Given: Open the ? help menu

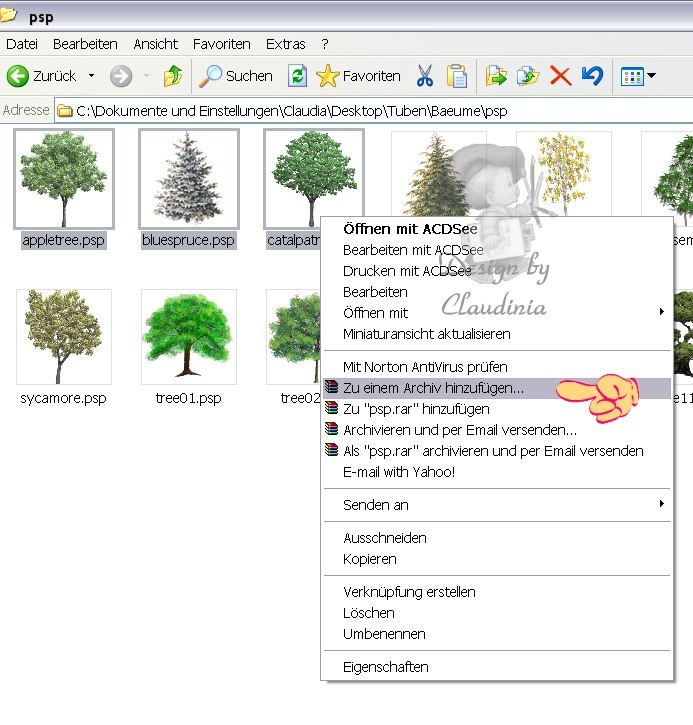Looking at the screenshot, I should point(325,44).
